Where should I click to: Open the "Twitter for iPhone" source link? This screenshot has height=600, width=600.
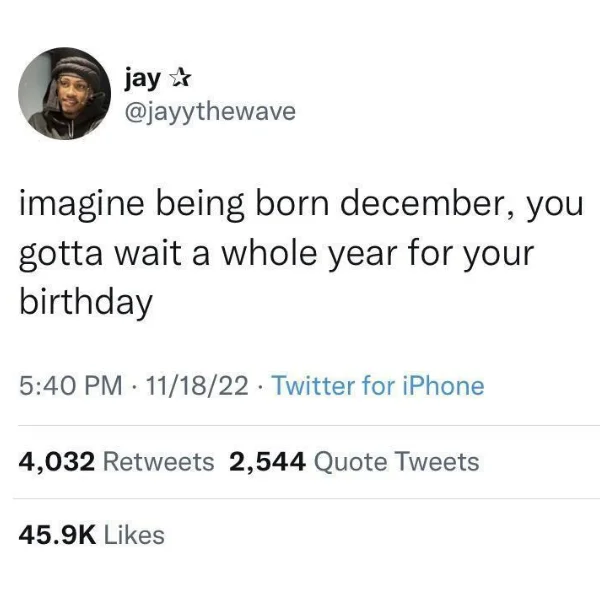pos(378,385)
